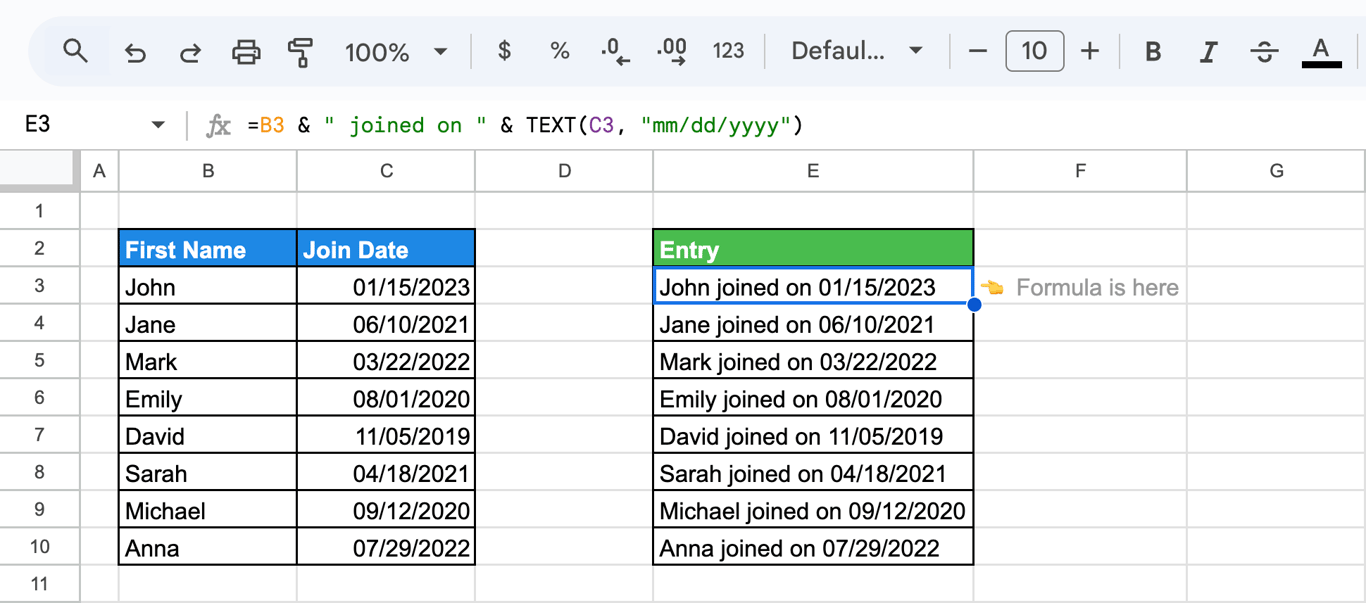Screen dimensions: 1366x603
Task: Click the Join Date header cell
Action: tap(386, 249)
